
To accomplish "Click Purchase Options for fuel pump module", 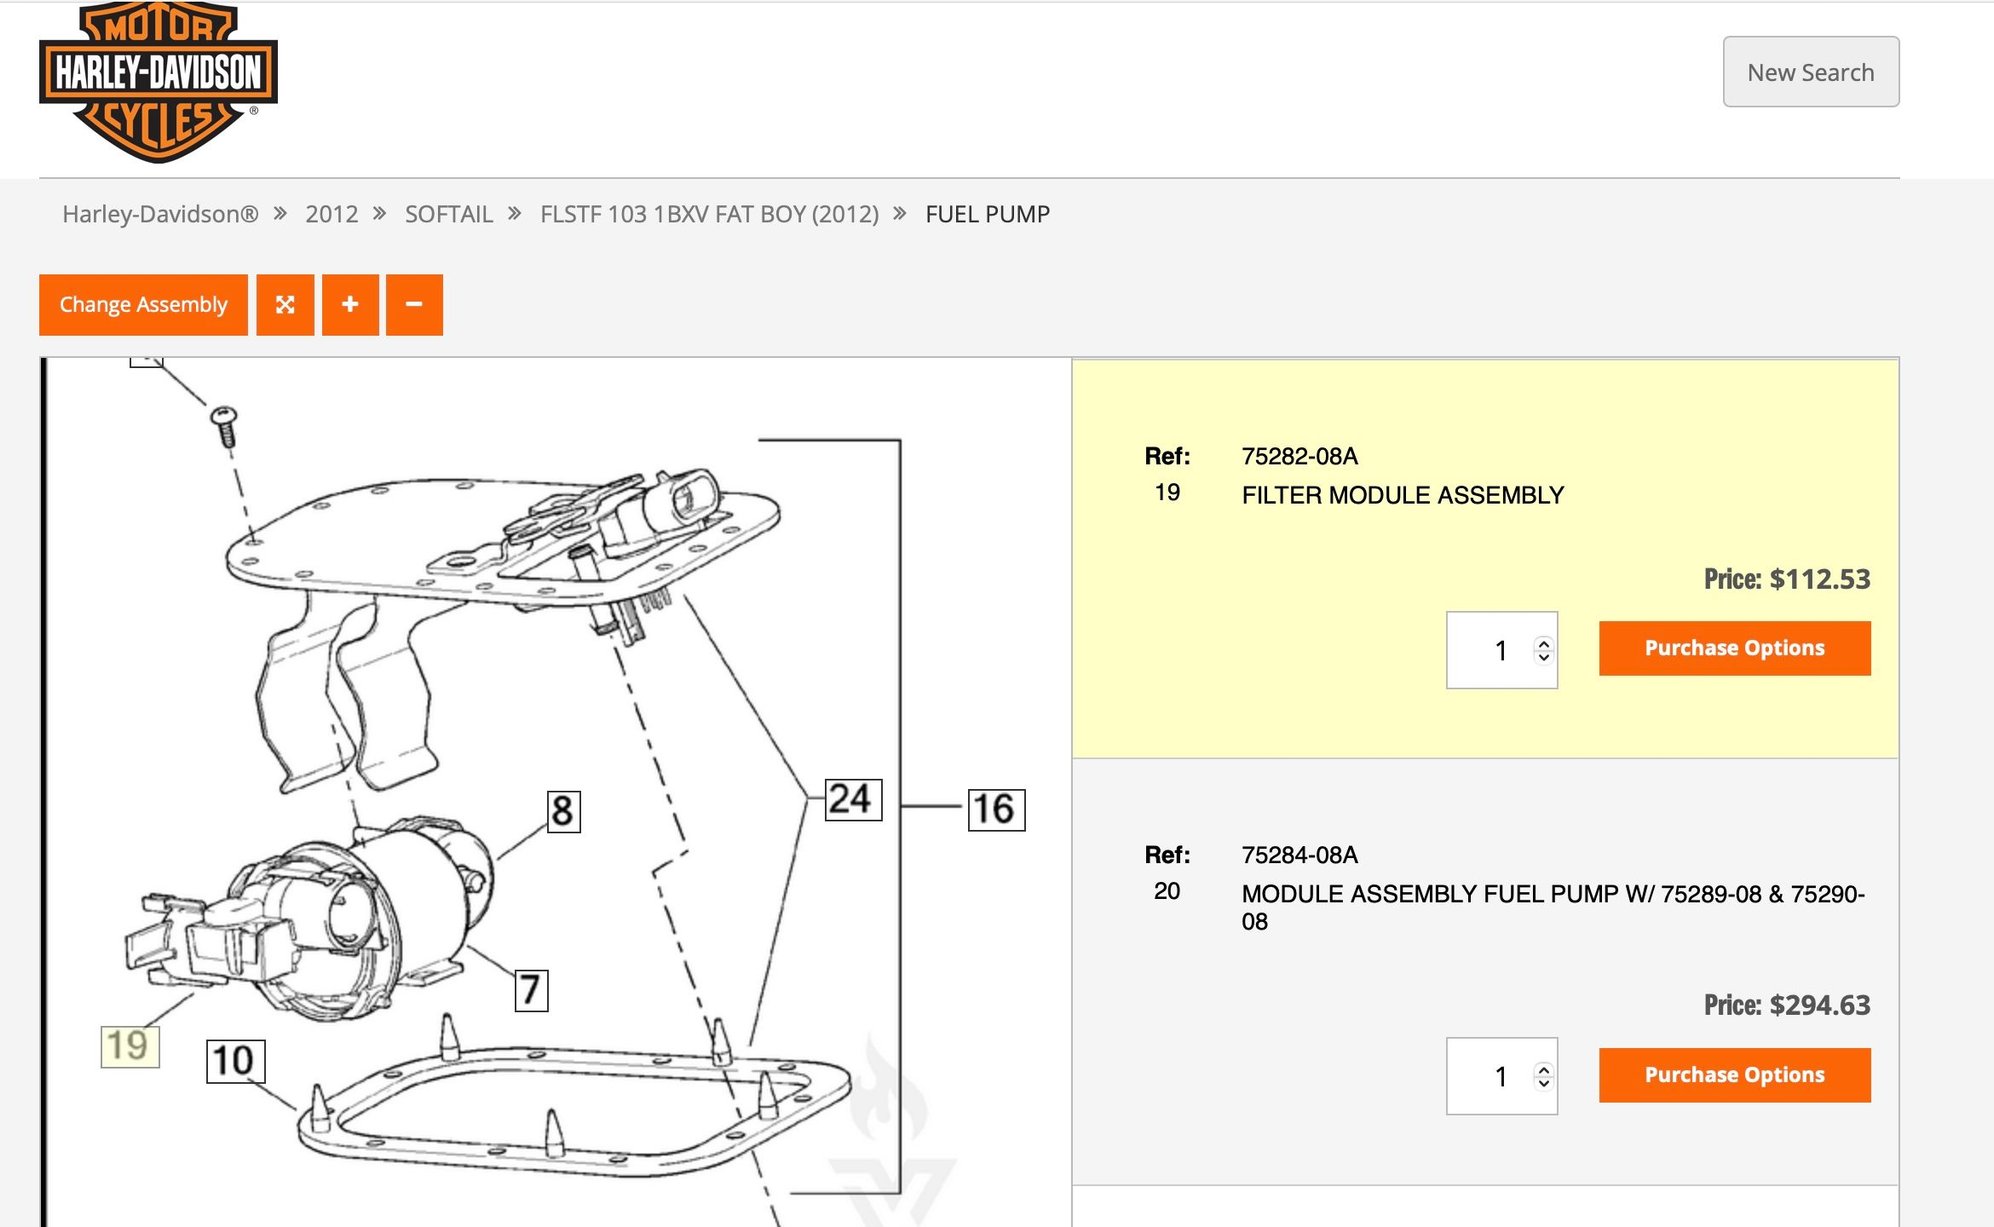I will (1734, 1075).
